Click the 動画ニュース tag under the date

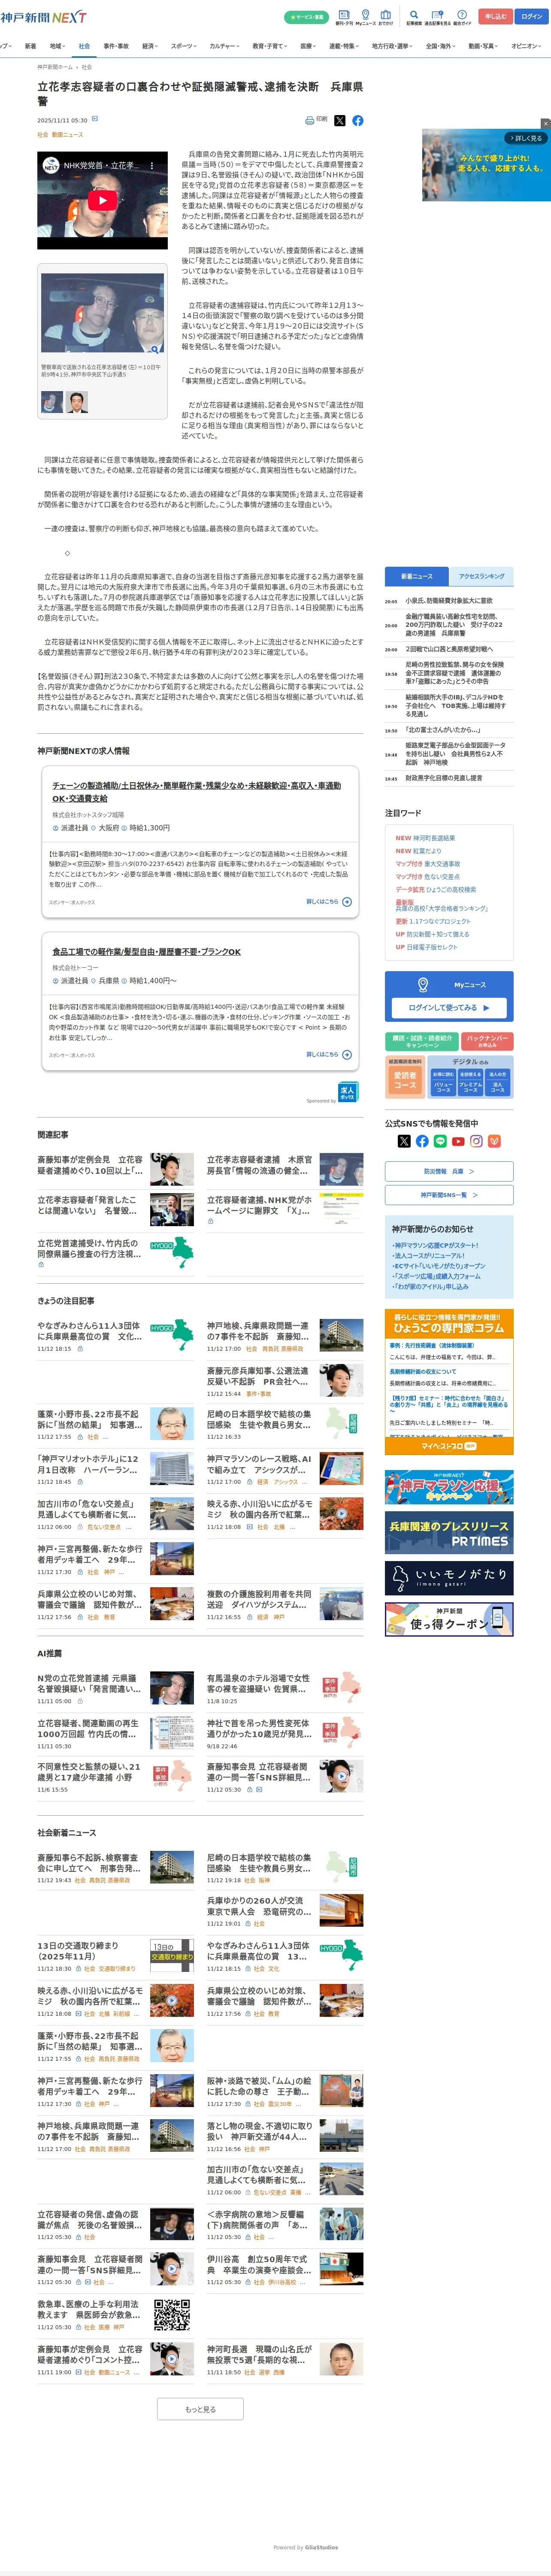tap(67, 134)
